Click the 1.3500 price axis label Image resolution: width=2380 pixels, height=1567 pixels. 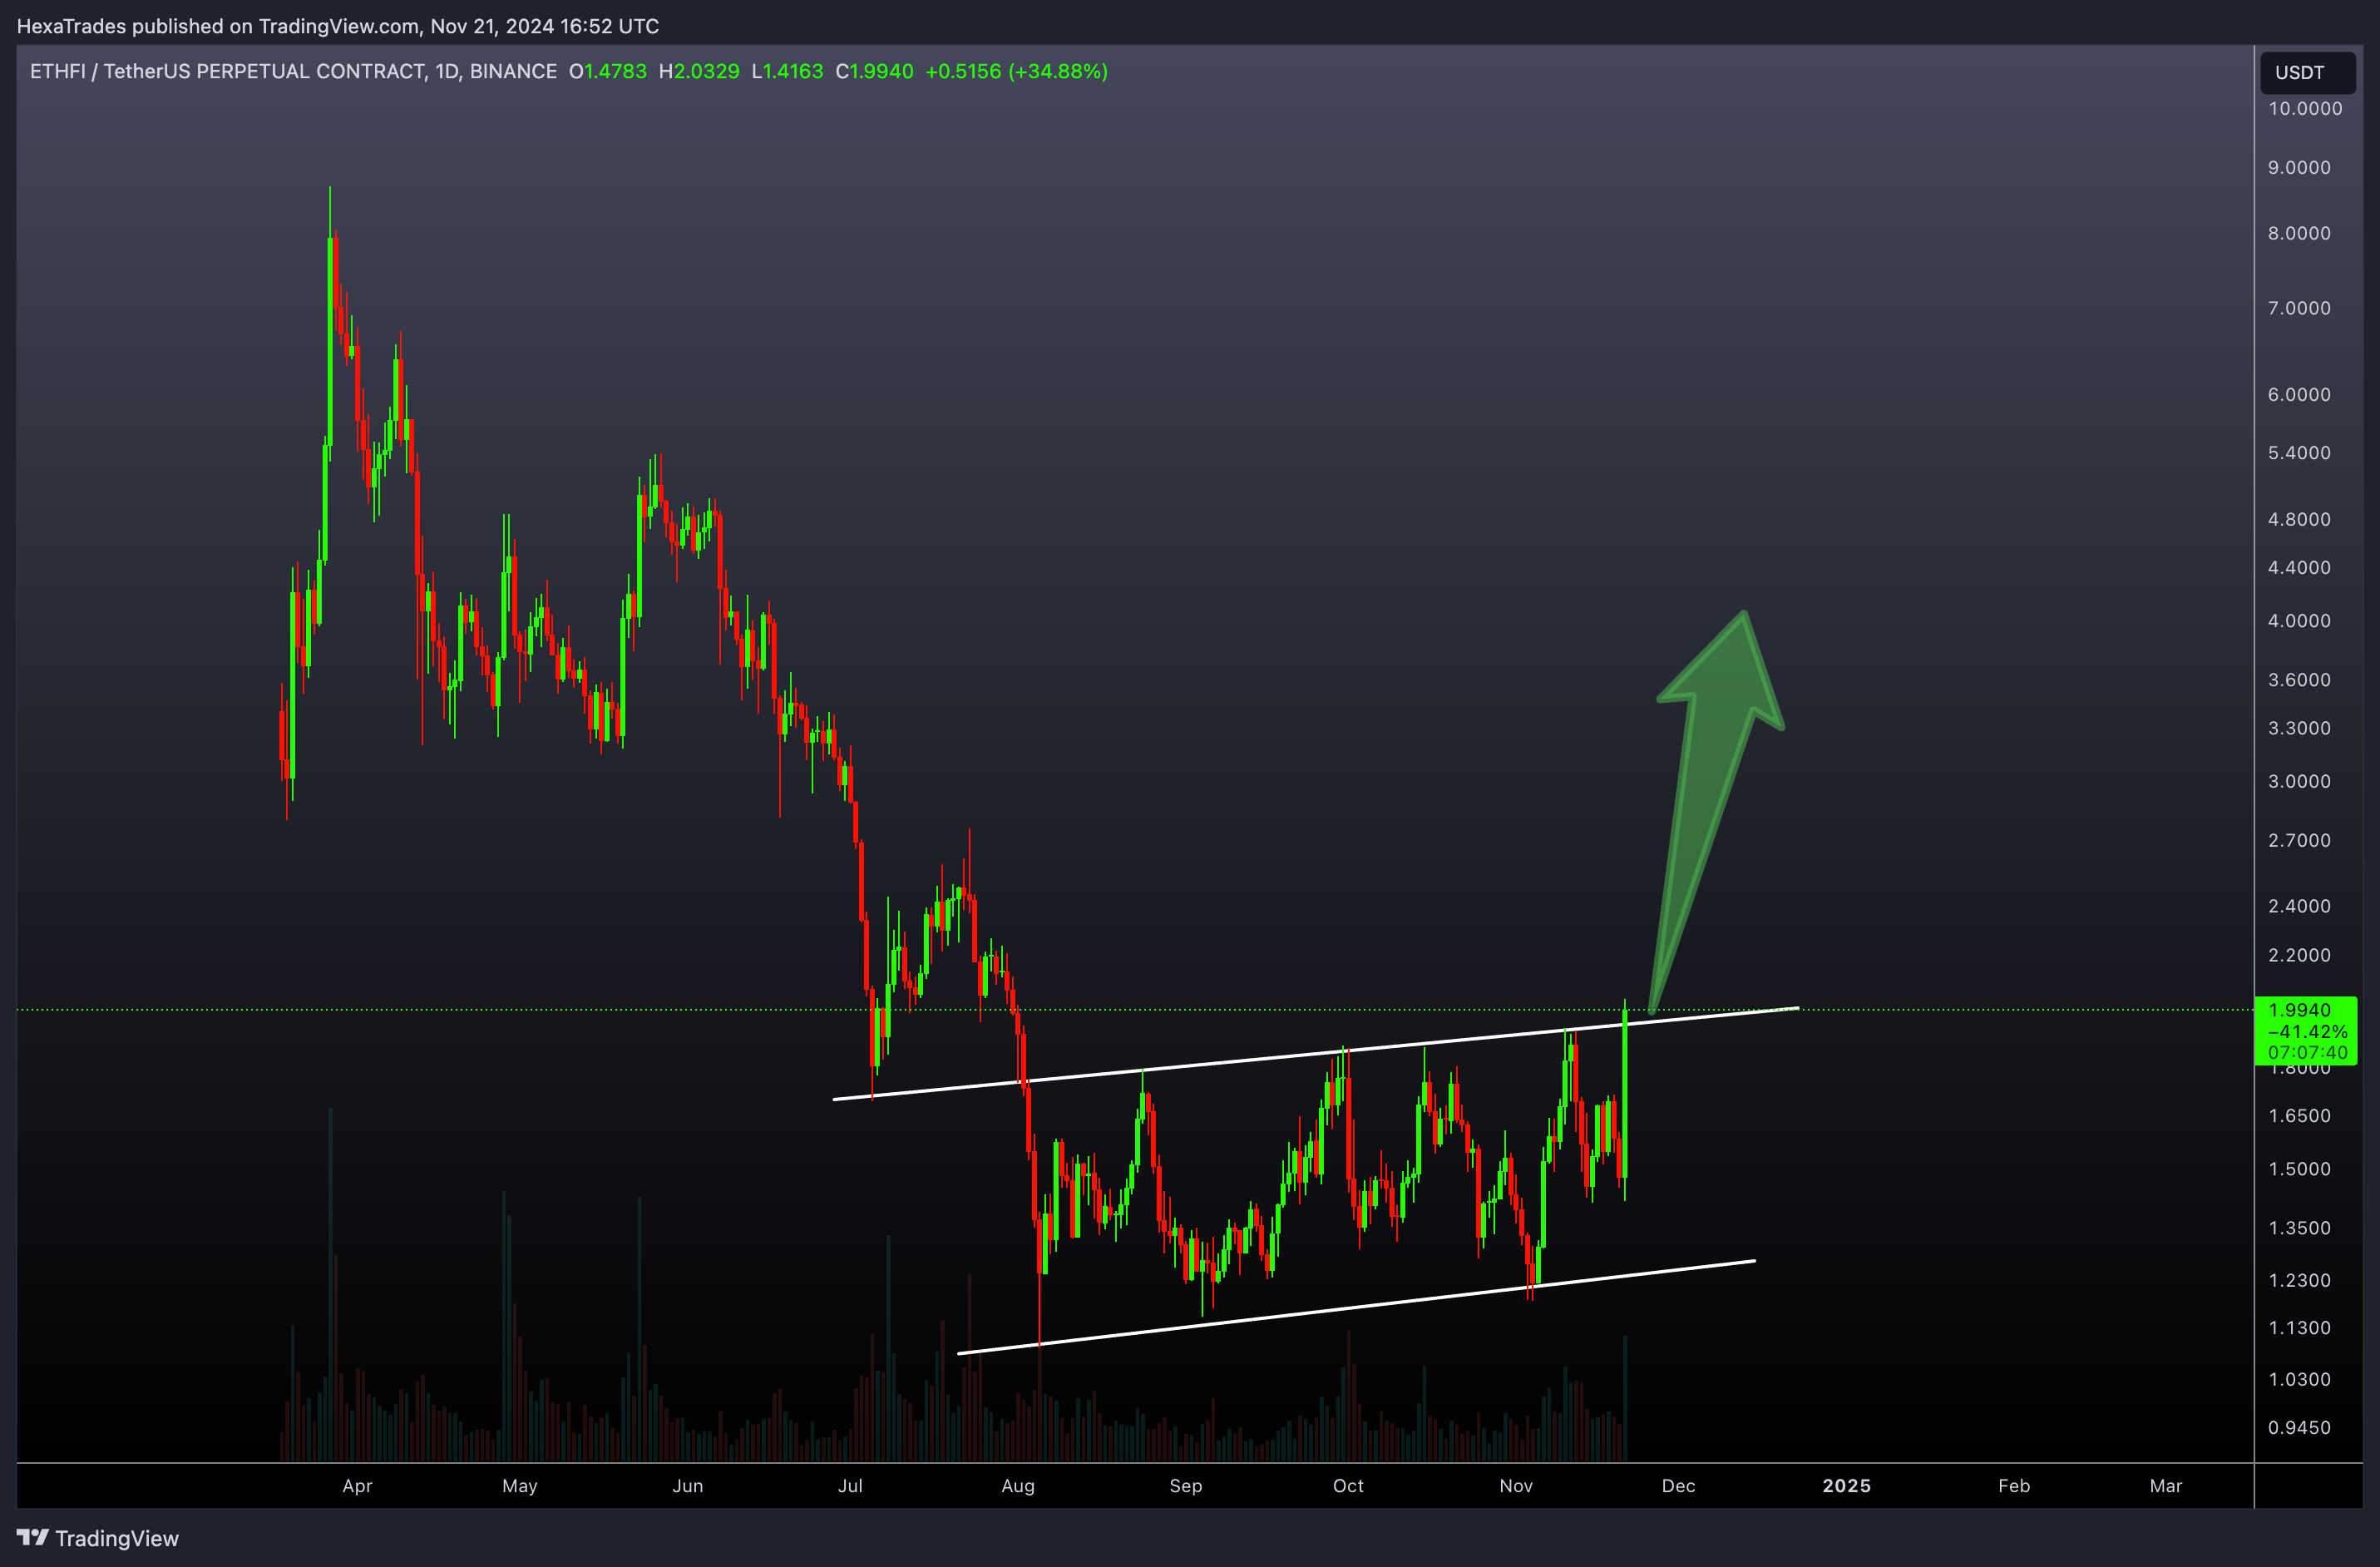pyautogui.click(x=2299, y=1227)
